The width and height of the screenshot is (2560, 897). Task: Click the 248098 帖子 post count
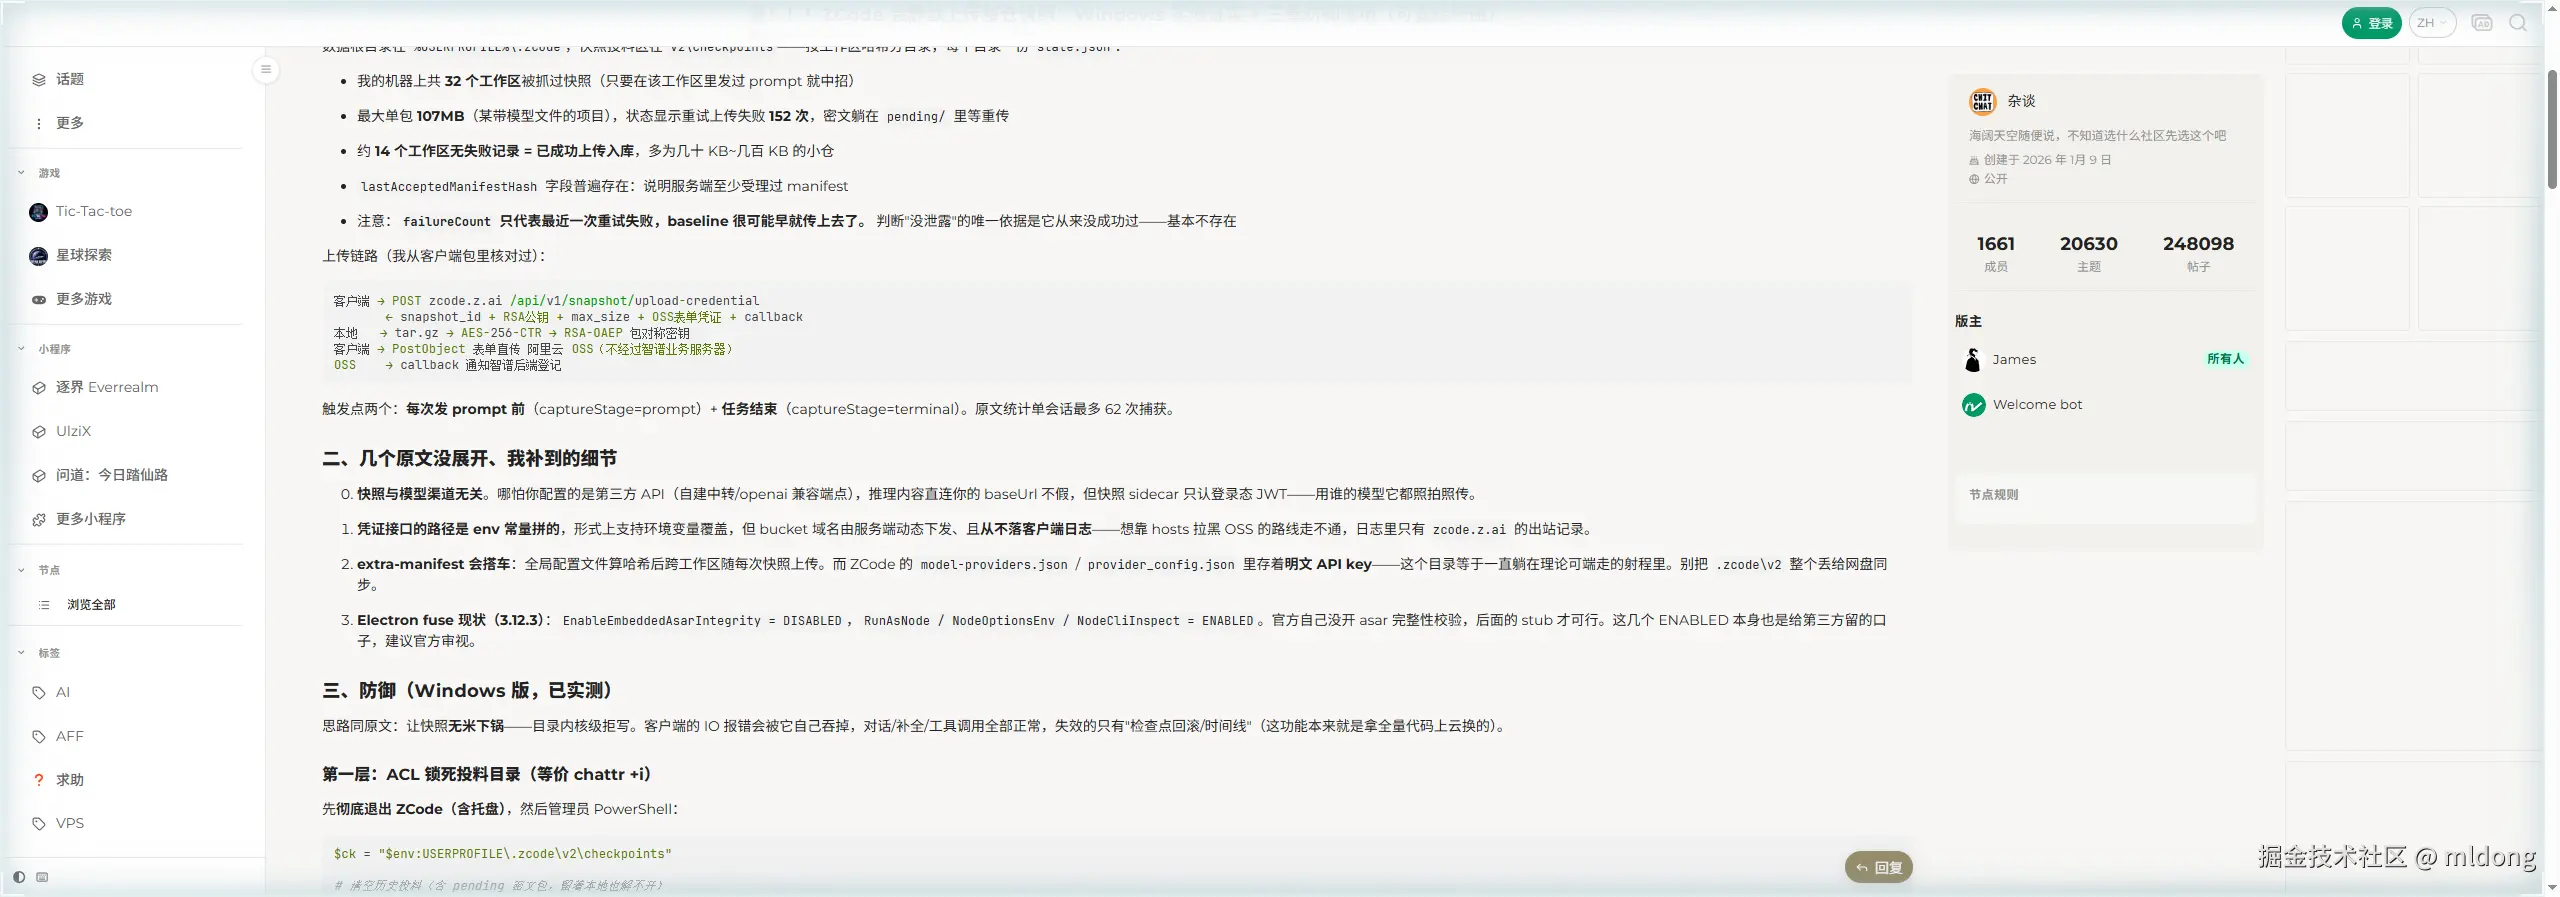[x=2198, y=253]
